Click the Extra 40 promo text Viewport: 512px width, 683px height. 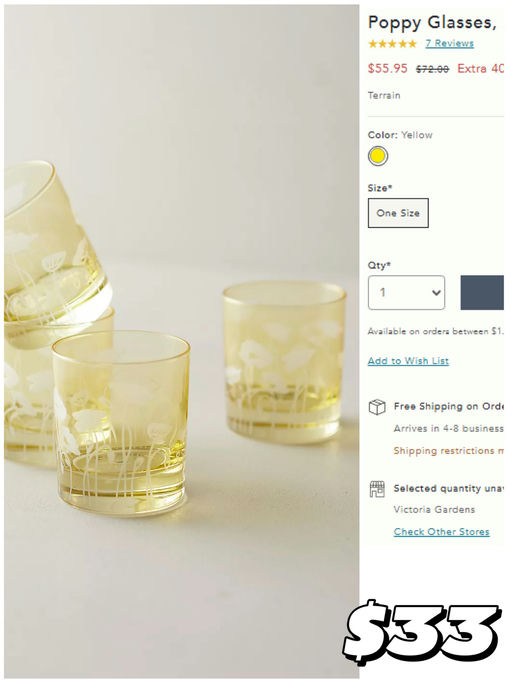[480, 69]
